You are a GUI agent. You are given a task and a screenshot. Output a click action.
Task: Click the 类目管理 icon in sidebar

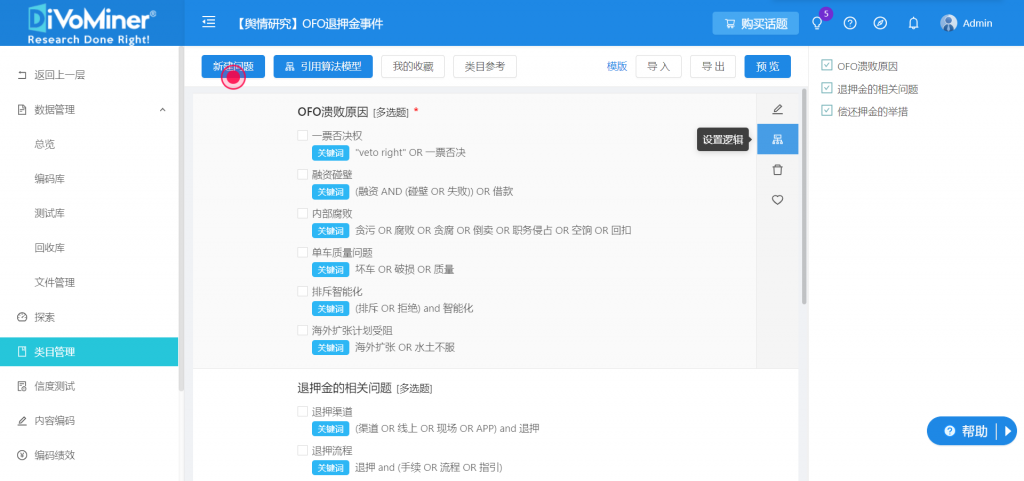(x=22, y=352)
